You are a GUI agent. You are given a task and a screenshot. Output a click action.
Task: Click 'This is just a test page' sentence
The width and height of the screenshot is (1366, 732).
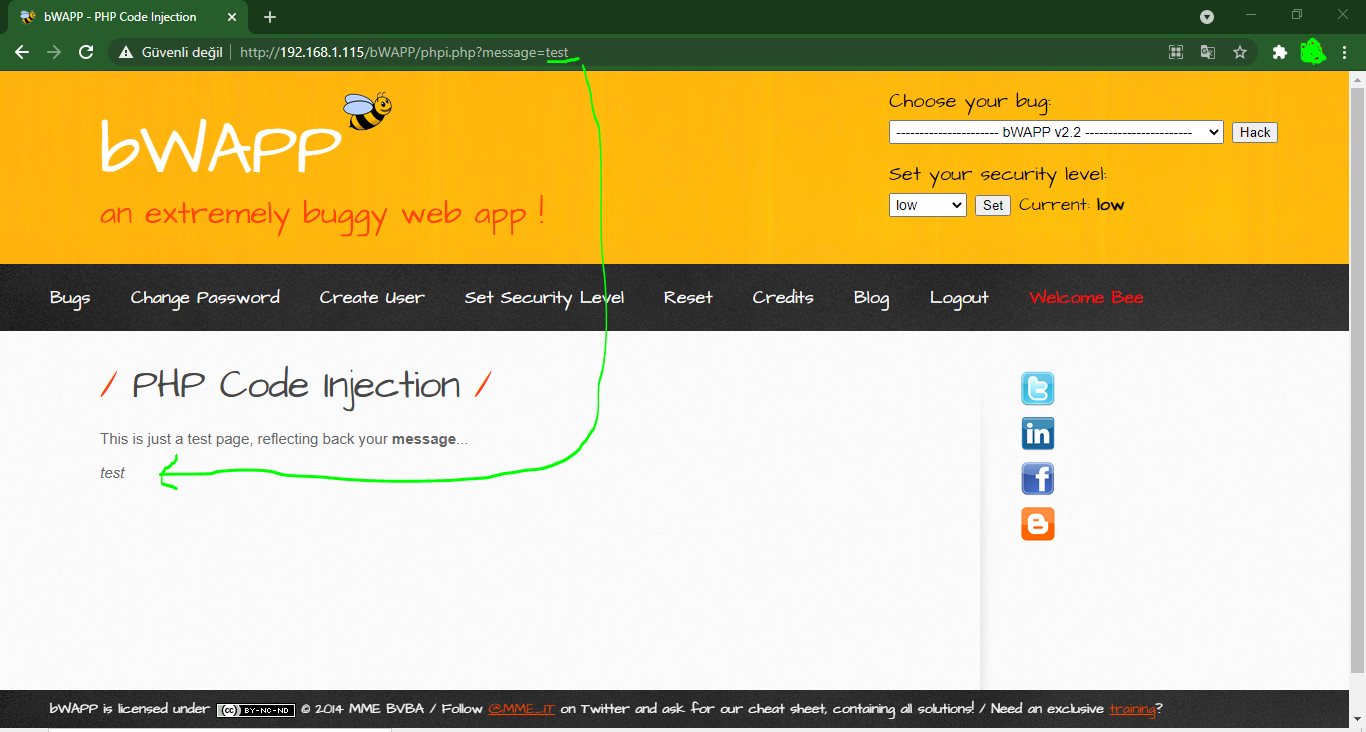click(284, 439)
